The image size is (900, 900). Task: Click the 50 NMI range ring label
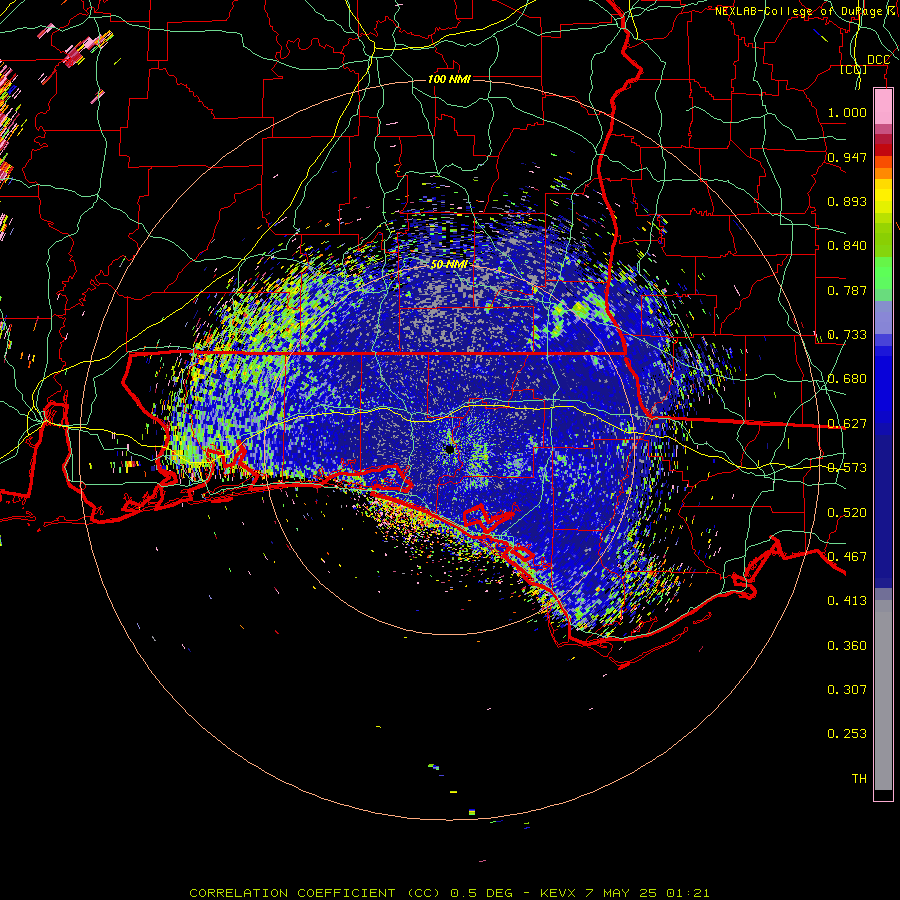(x=449, y=265)
